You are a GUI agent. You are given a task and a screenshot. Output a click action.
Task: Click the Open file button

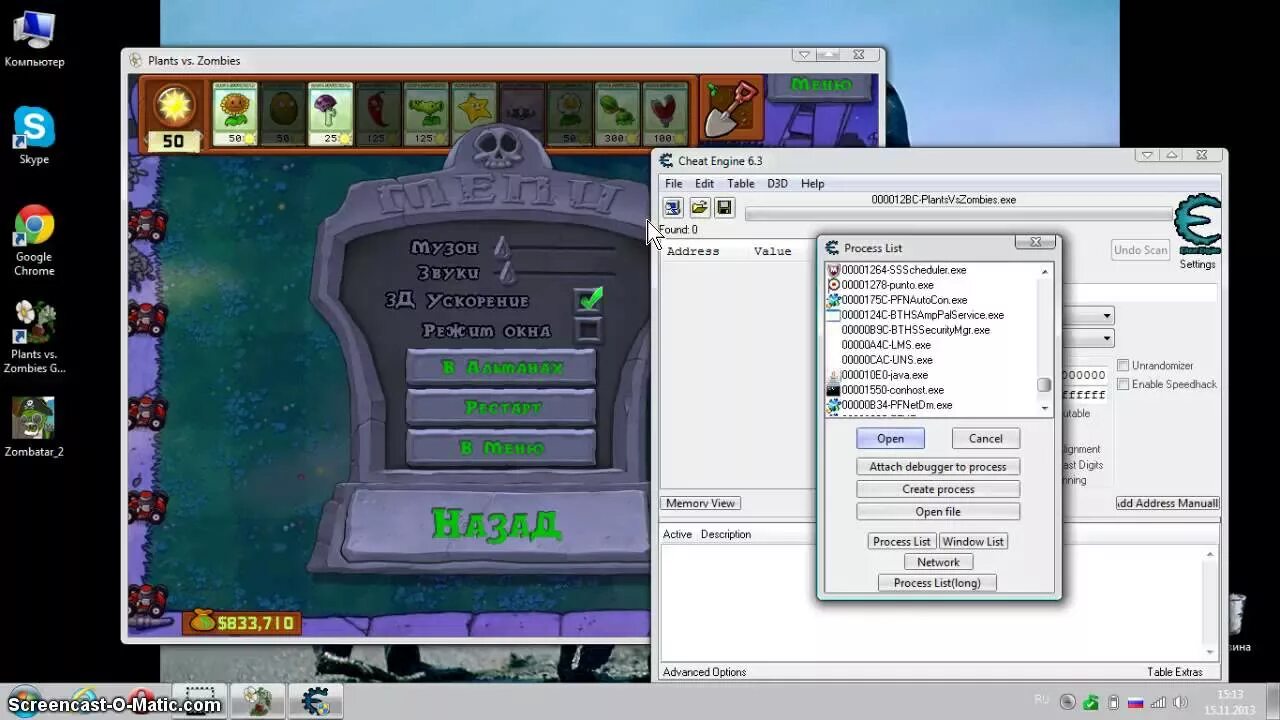(938, 511)
